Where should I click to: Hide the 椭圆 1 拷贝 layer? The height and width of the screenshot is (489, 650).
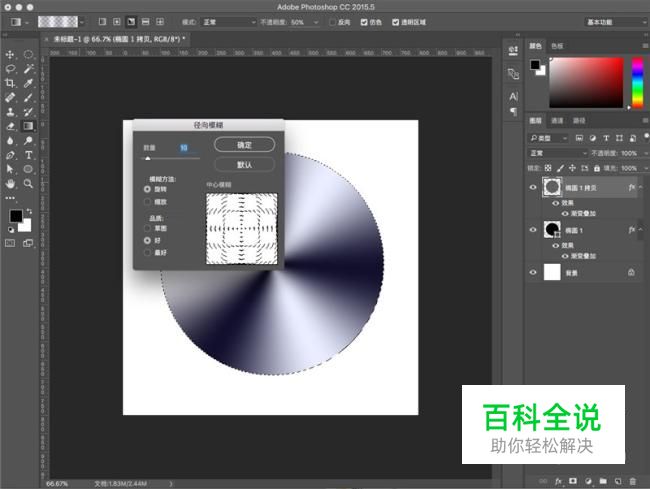click(x=533, y=187)
